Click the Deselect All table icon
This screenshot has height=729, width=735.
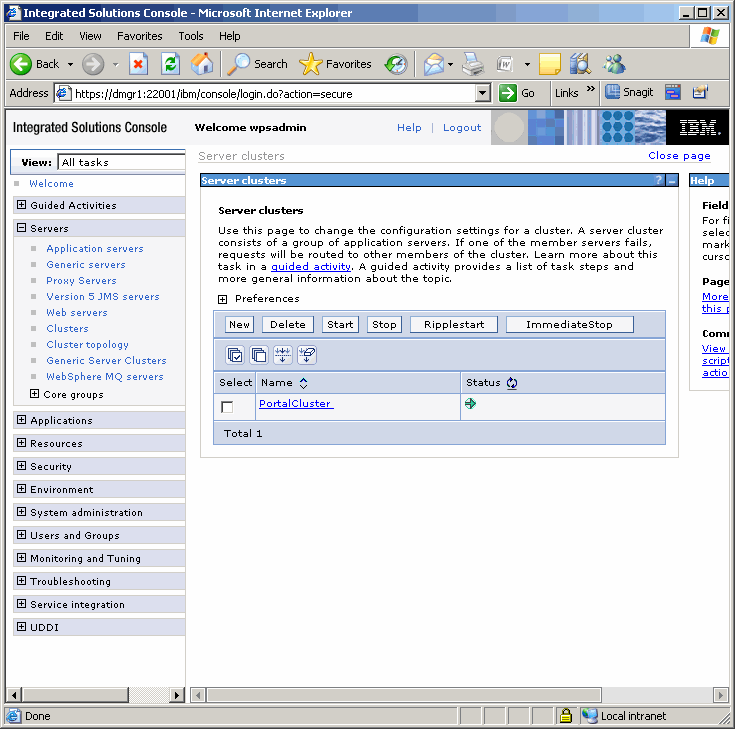[259, 355]
